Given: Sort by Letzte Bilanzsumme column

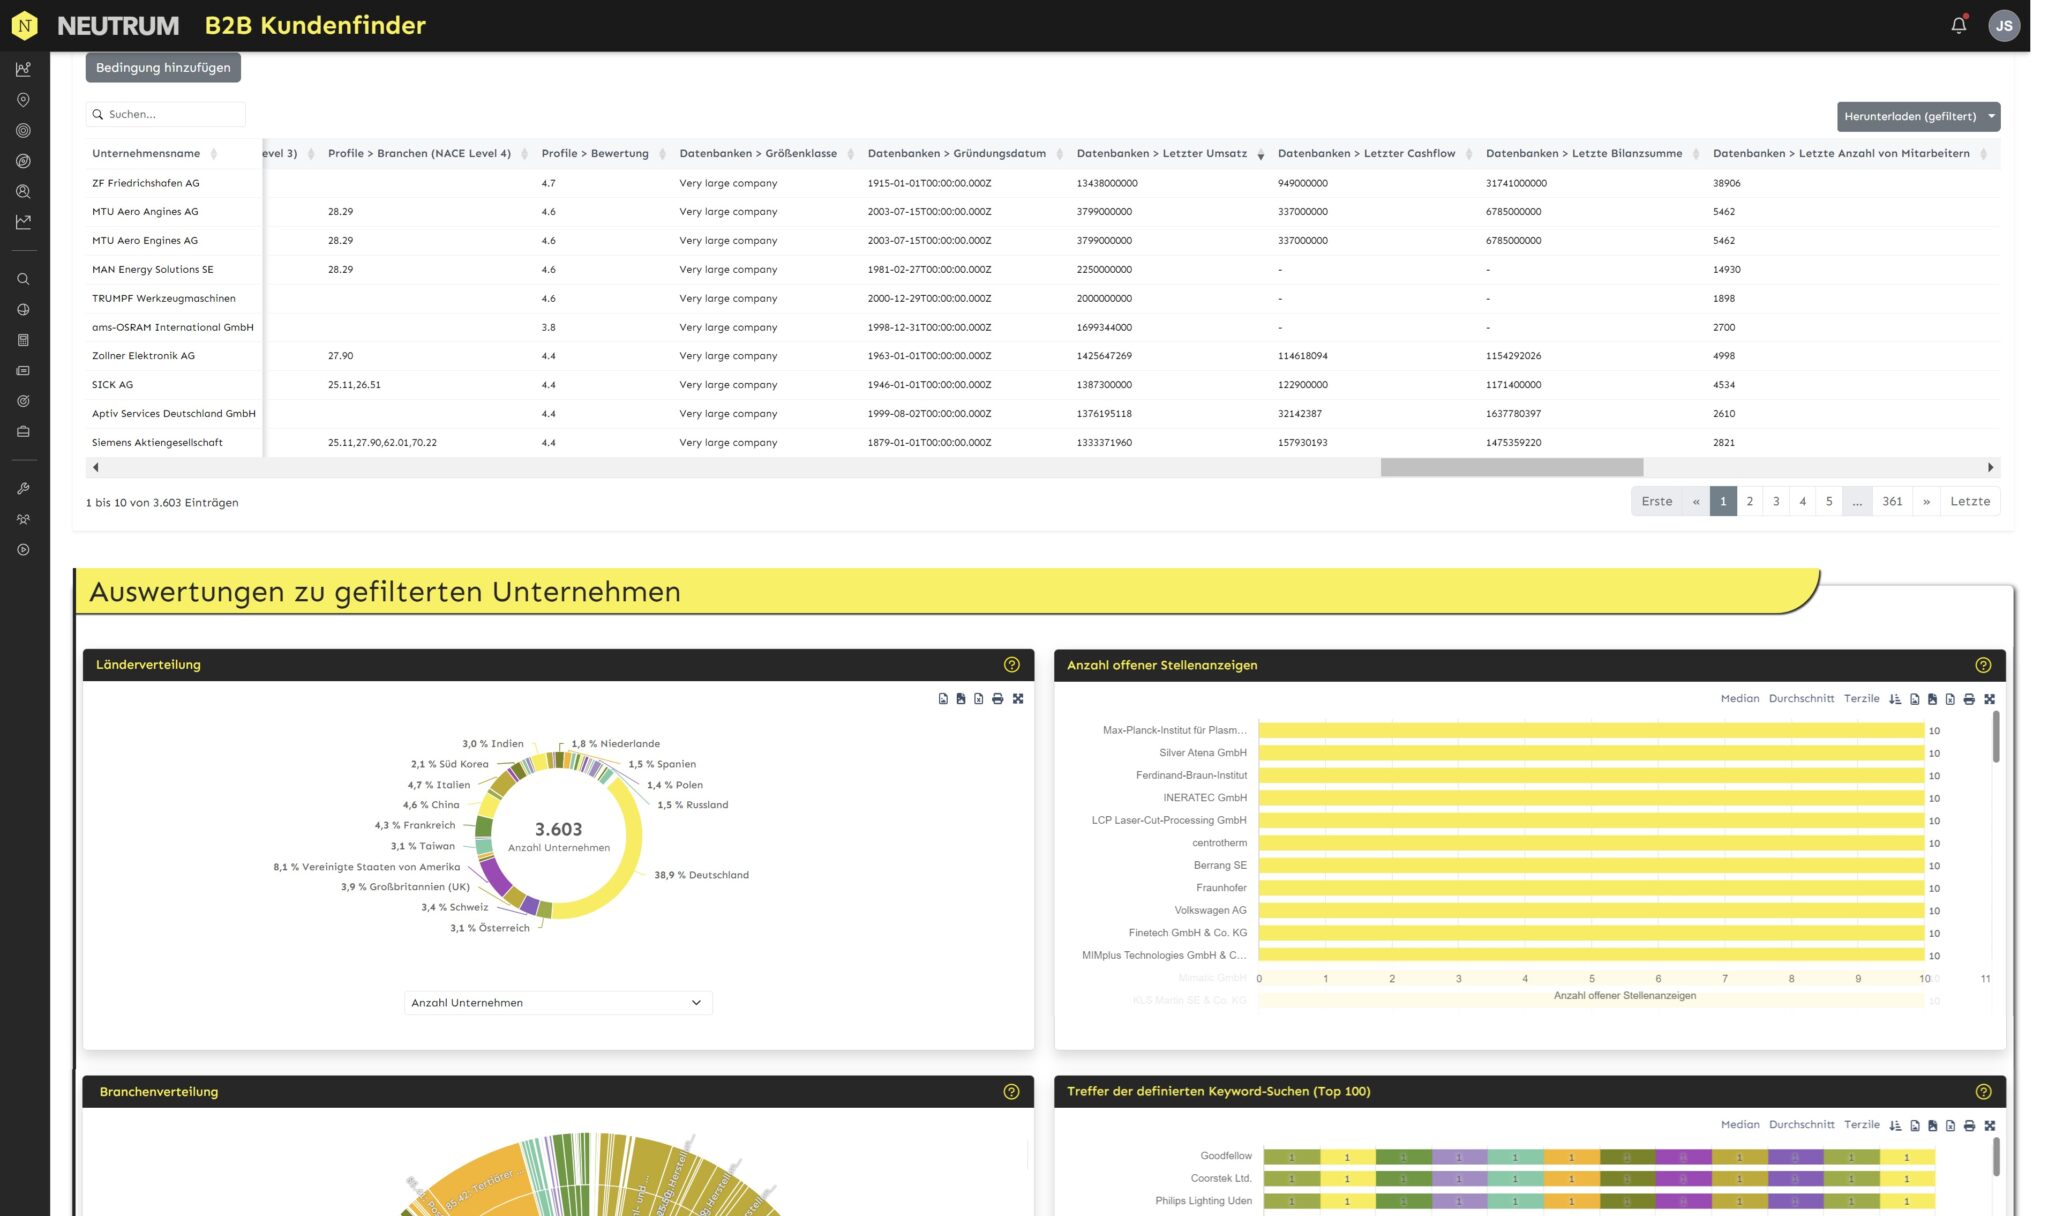Looking at the screenshot, I should pyautogui.click(x=1593, y=154).
